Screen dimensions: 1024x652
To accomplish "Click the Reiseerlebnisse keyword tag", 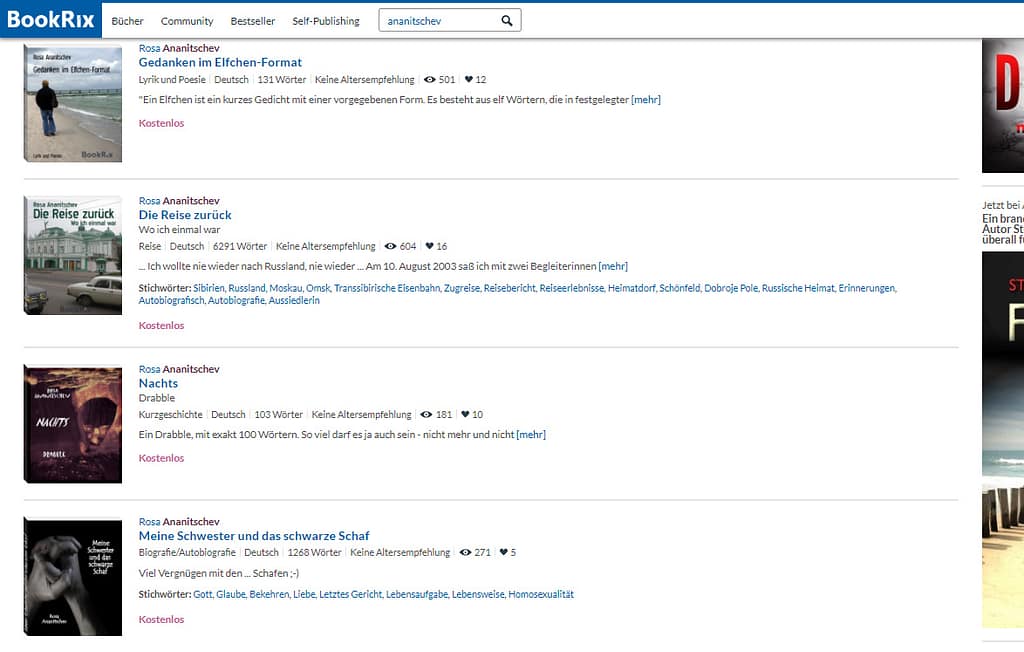I will [572, 288].
